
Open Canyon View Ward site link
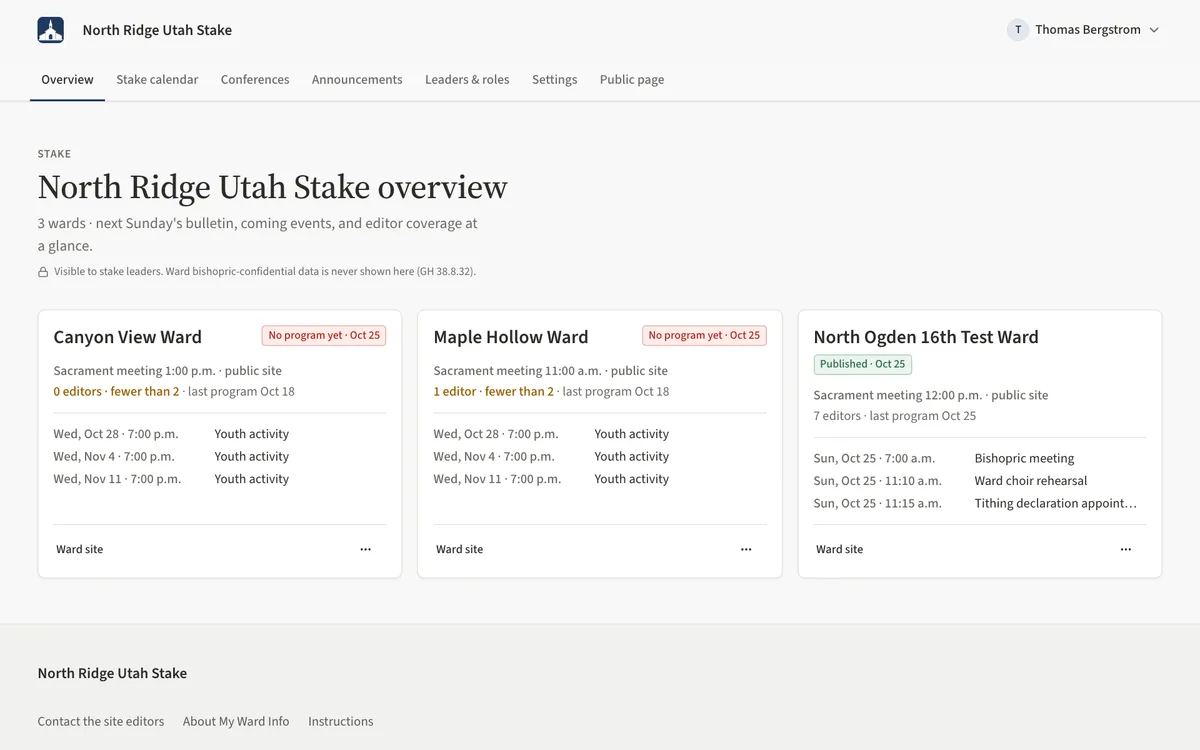click(80, 549)
